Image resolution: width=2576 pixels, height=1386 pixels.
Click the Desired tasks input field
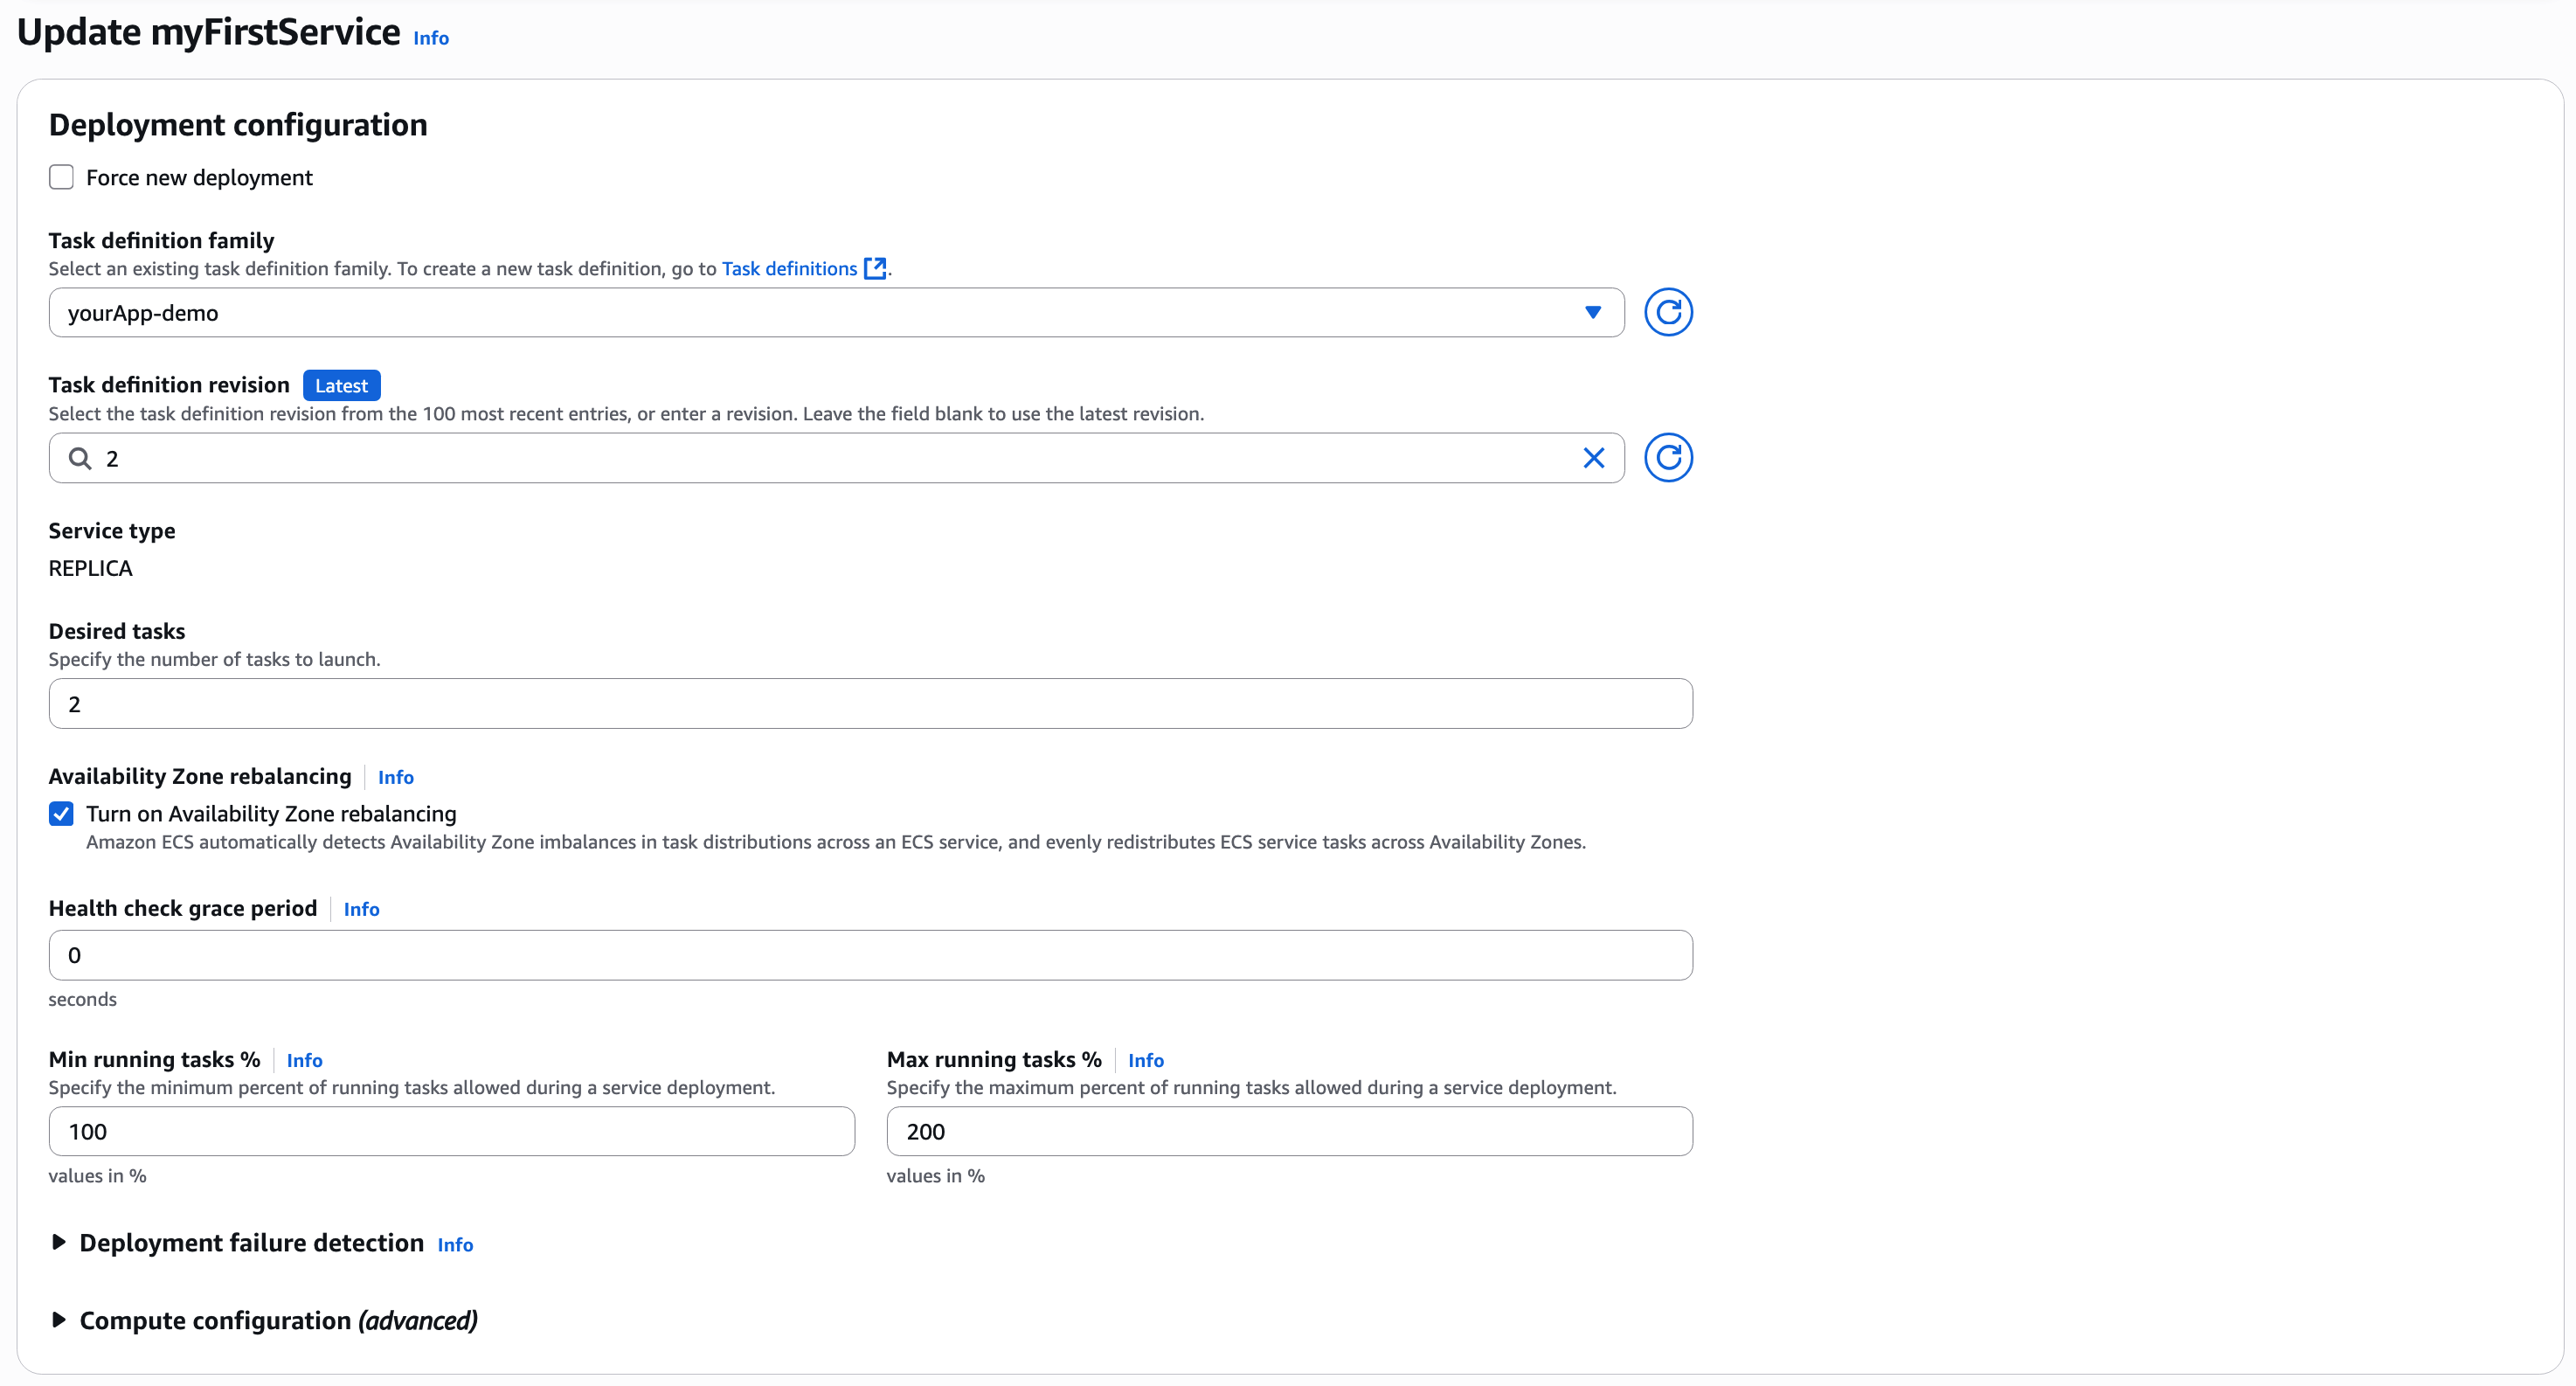(x=870, y=704)
